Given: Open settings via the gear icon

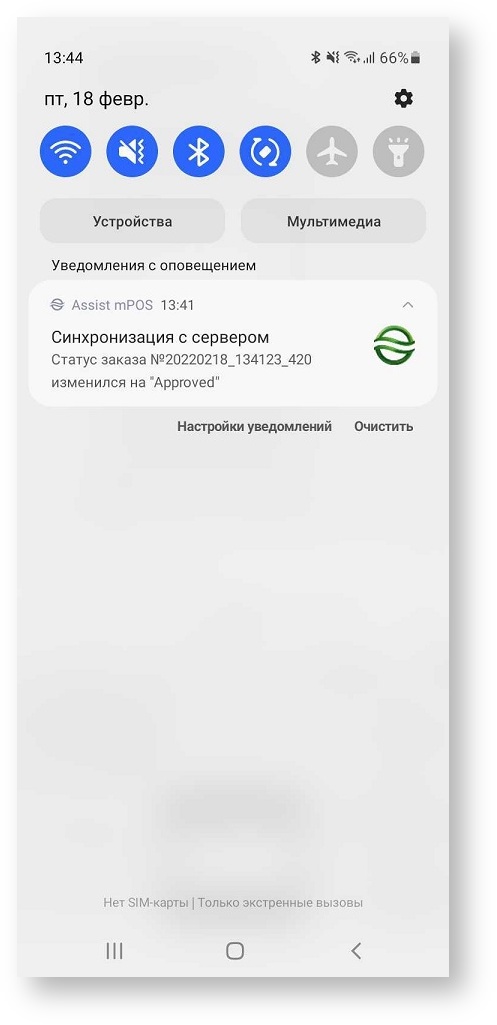Looking at the screenshot, I should pos(403,99).
